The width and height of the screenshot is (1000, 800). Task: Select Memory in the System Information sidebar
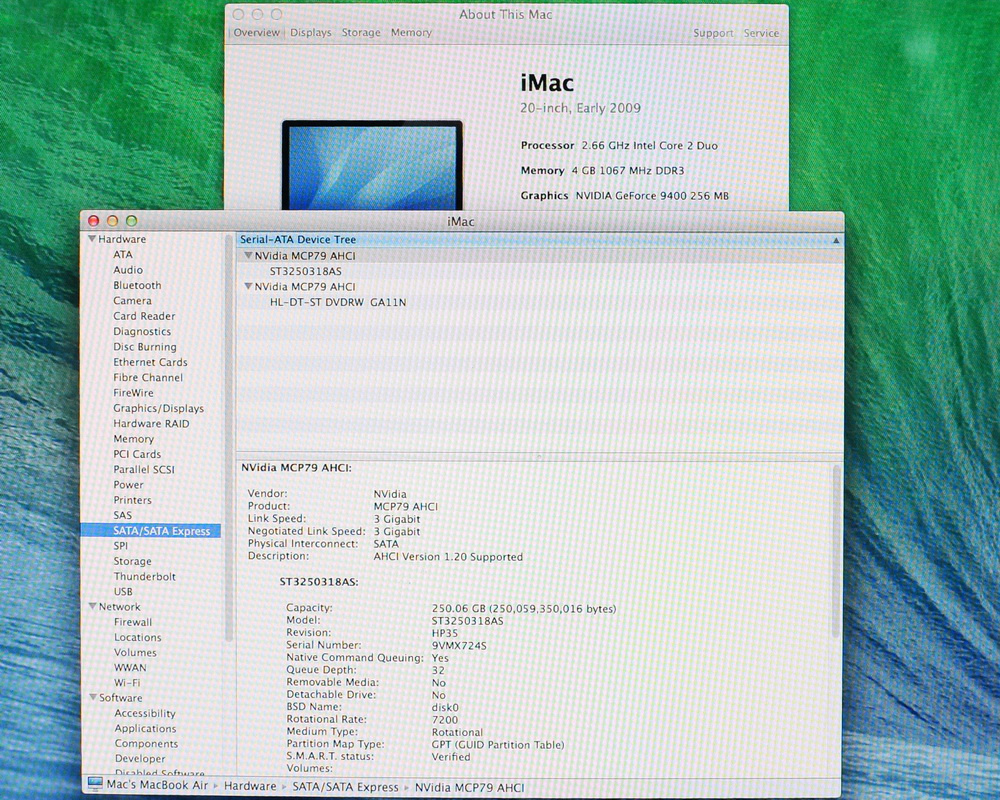pos(133,439)
